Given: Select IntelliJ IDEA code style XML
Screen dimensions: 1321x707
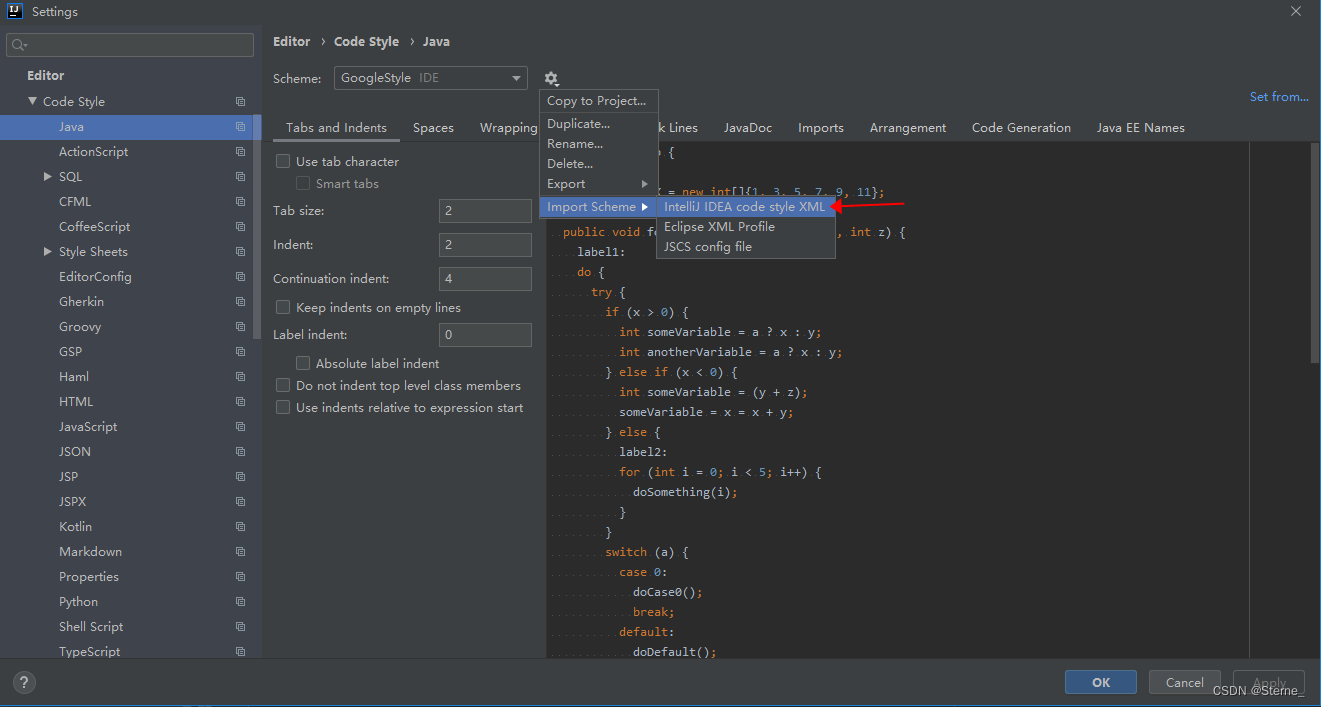Looking at the screenshot, I should 745,207.
